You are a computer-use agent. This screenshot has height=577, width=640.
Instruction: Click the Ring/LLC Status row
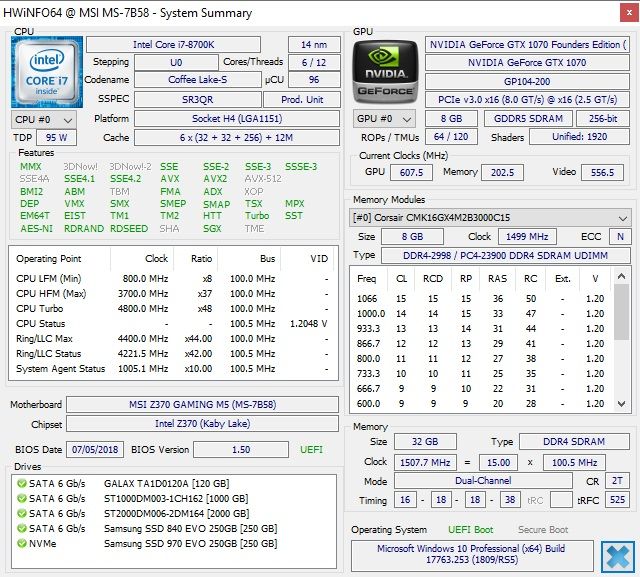coord(173,353)
